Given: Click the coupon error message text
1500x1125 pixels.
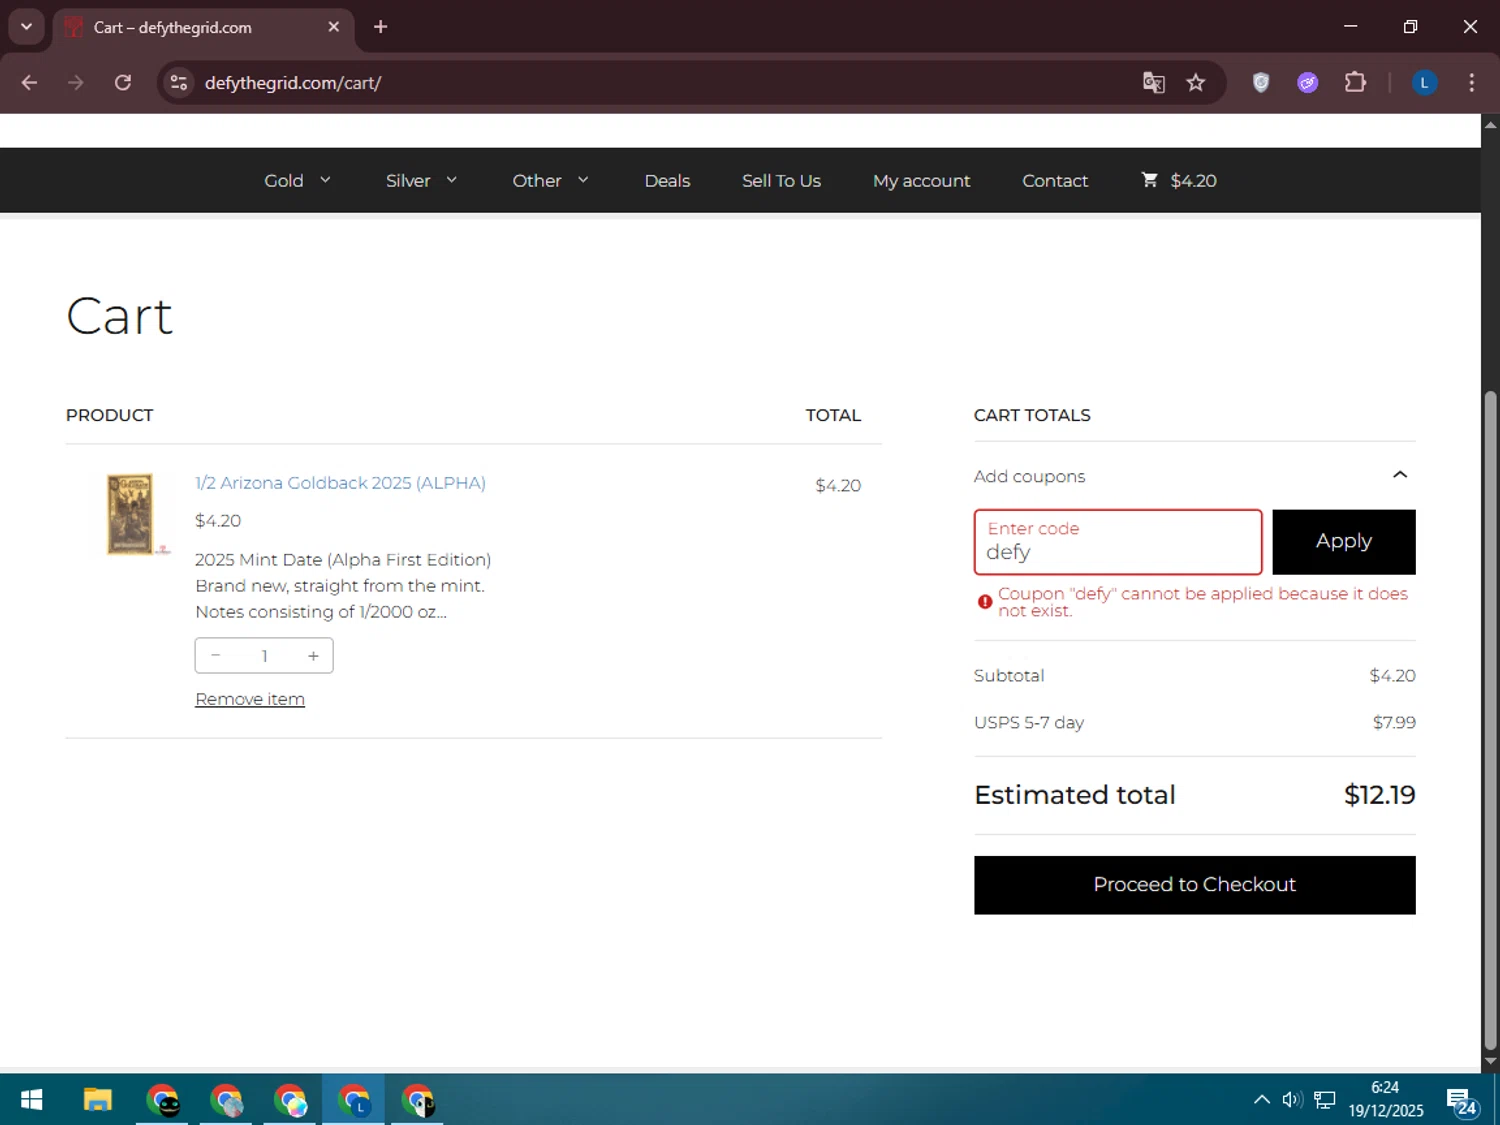Looking at the screenshot, I should click(1203, 602).
